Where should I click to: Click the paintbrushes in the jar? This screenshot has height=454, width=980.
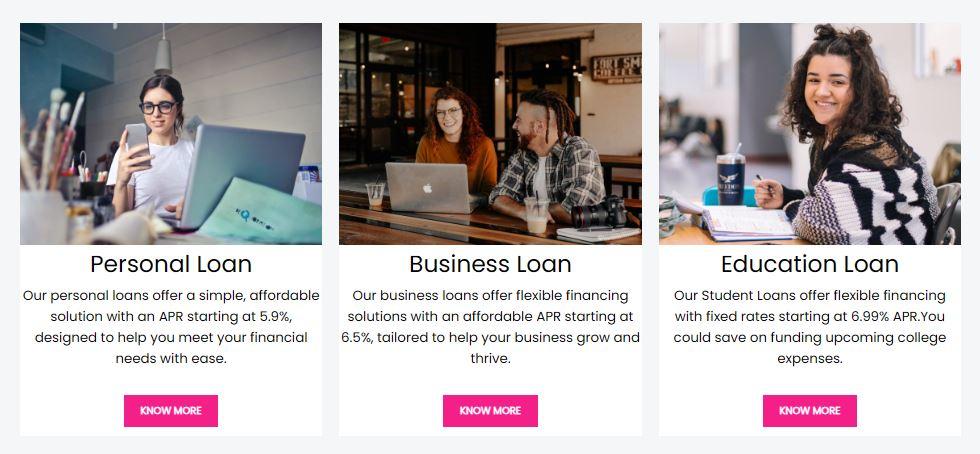[x=50, y=141]
